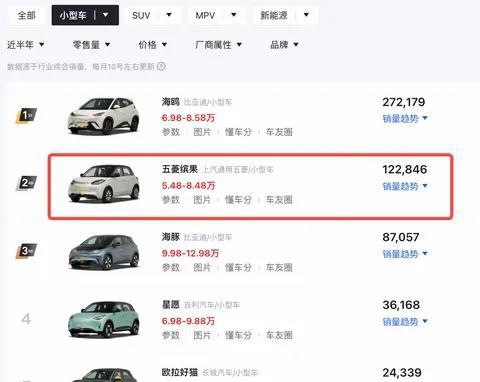Open the 五菱缤果 car image
The image size is (480, 382).
tap(104, 183)
